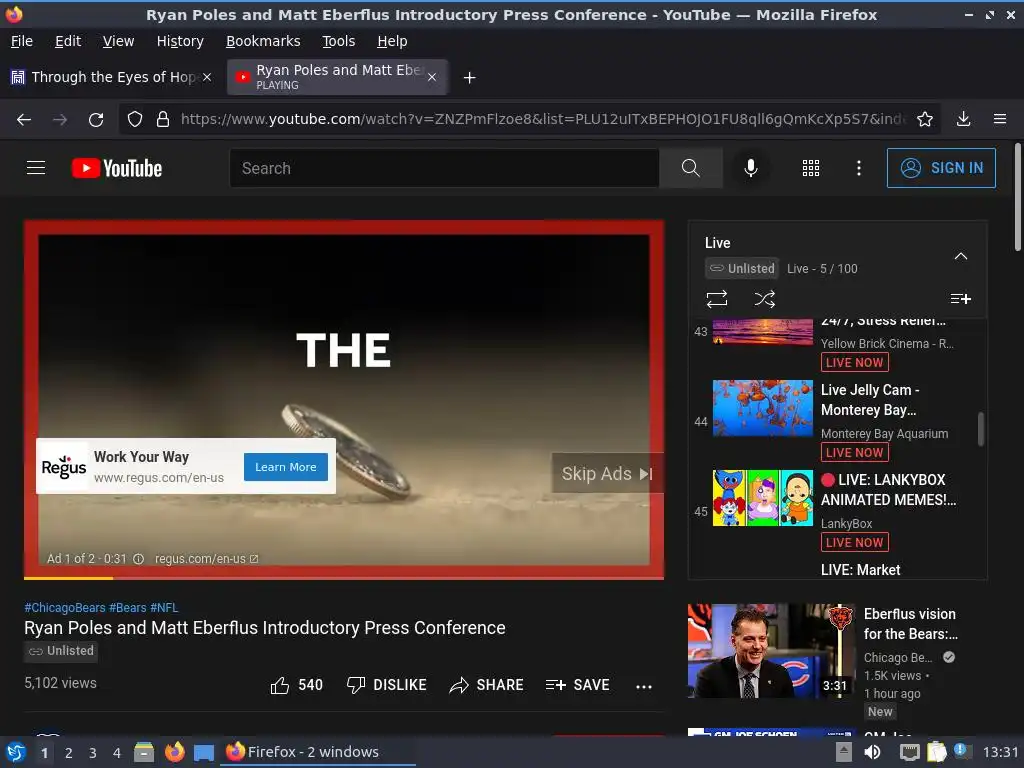Open the clipboard manager tray icon
The width and height of the screenshot is (1024, 768).
point(936,752)
